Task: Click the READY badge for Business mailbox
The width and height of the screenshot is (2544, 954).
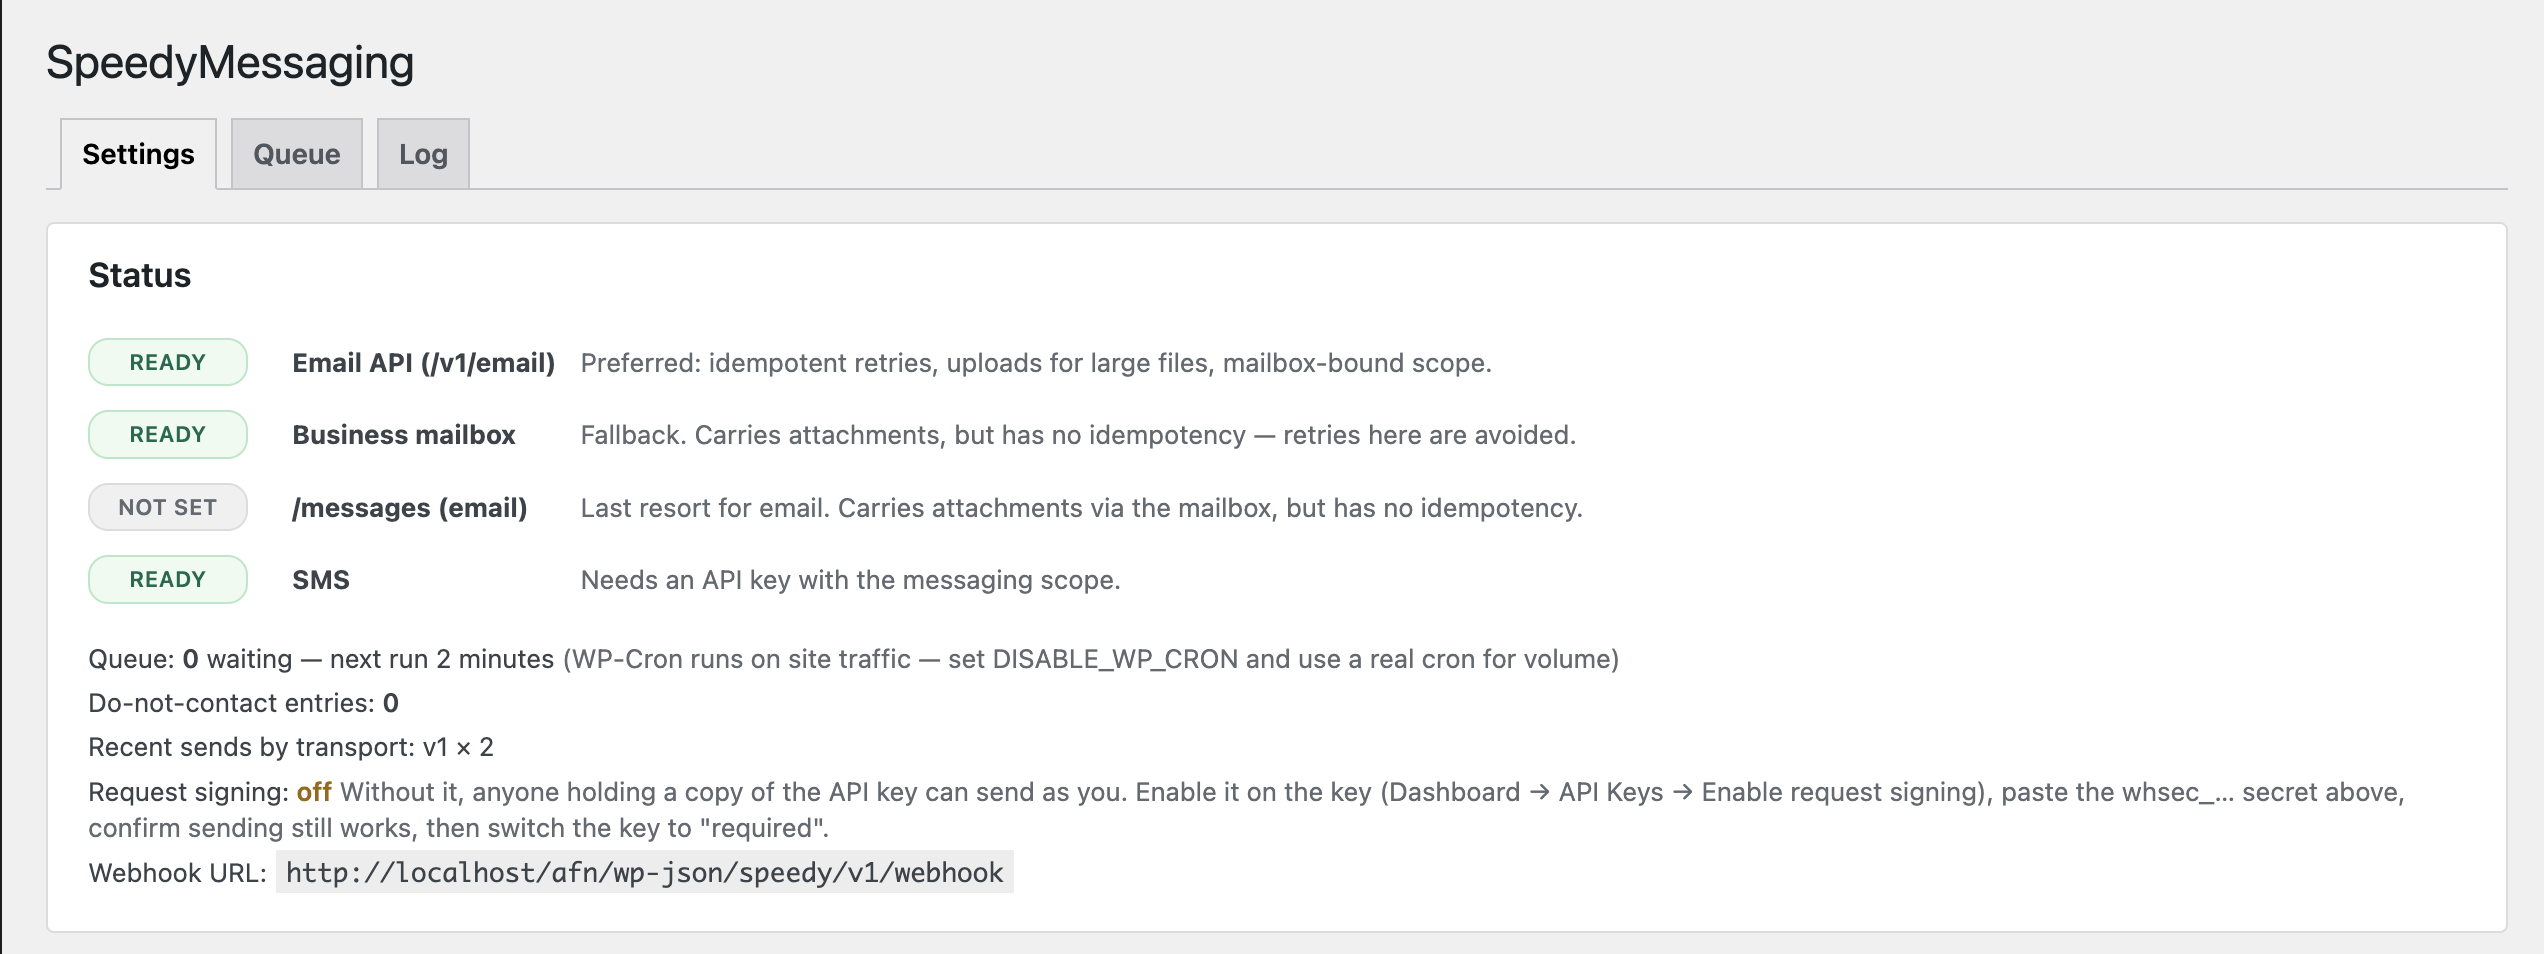Action: [168, 434]
